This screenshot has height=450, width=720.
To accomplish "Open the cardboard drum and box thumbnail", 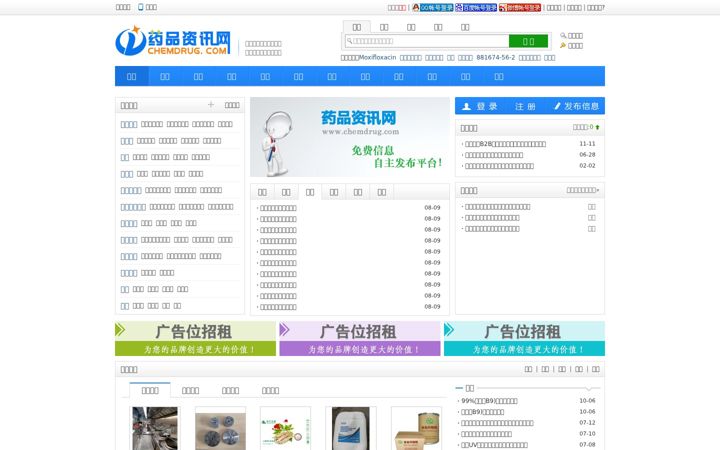I will [x=416, y=428].
